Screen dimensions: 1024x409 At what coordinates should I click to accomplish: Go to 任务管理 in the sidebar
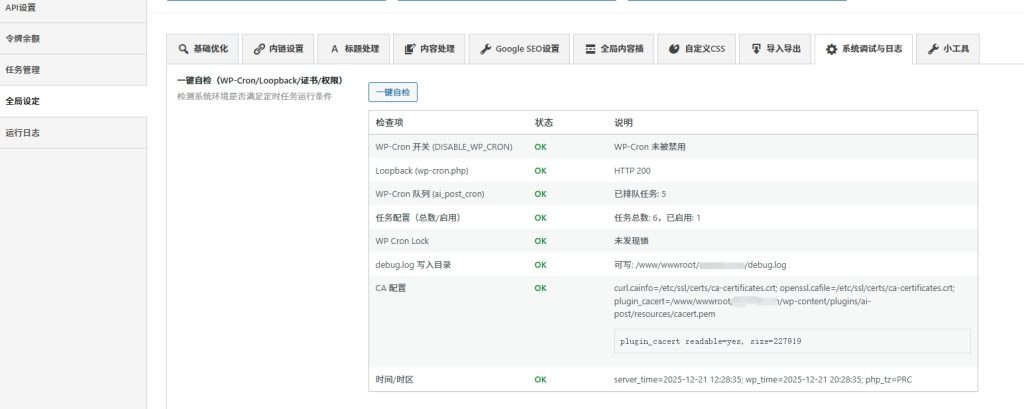point(73,70)
